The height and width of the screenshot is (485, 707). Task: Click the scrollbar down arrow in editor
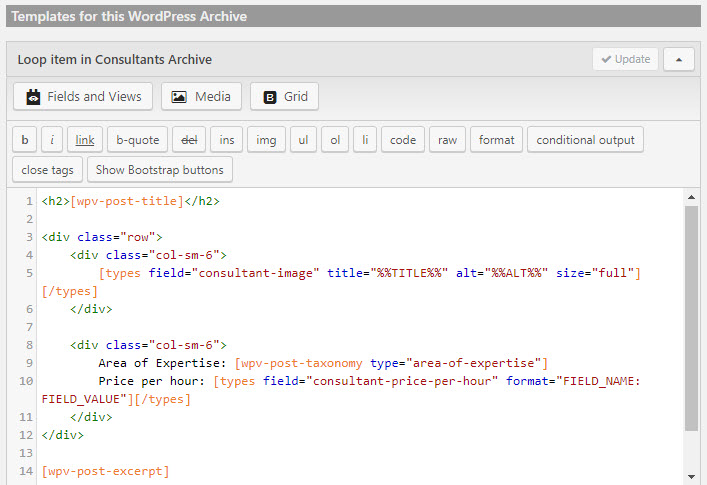691,477
